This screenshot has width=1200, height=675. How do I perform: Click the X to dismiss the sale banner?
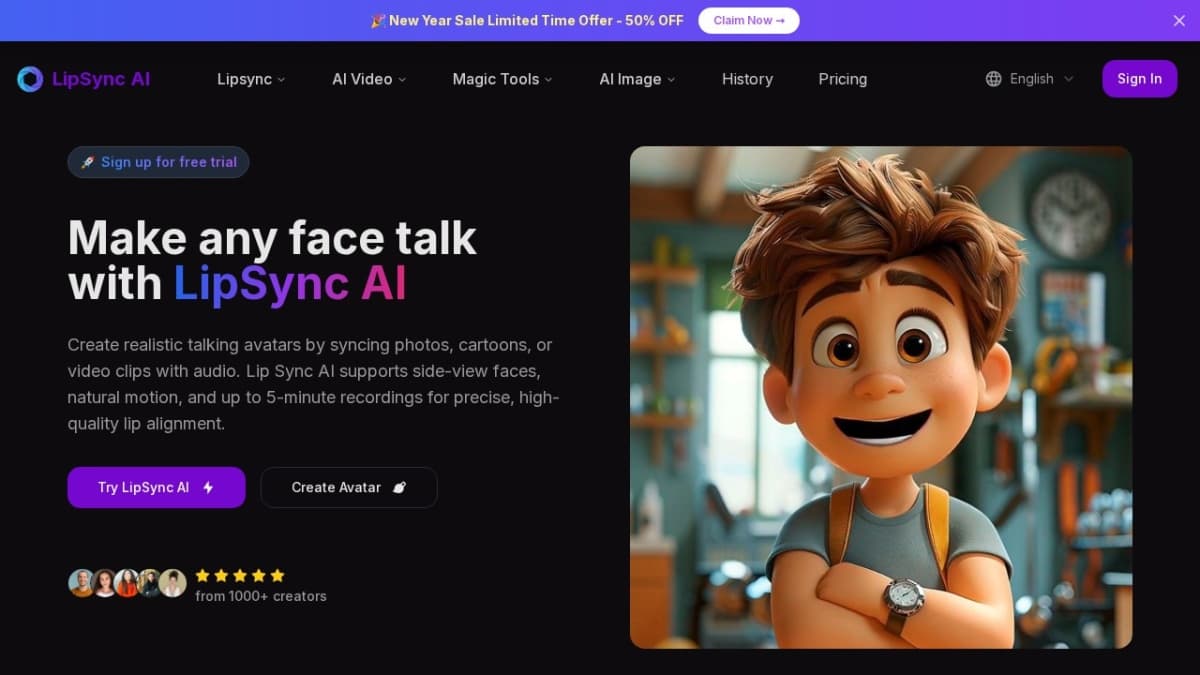point(1179,20)
